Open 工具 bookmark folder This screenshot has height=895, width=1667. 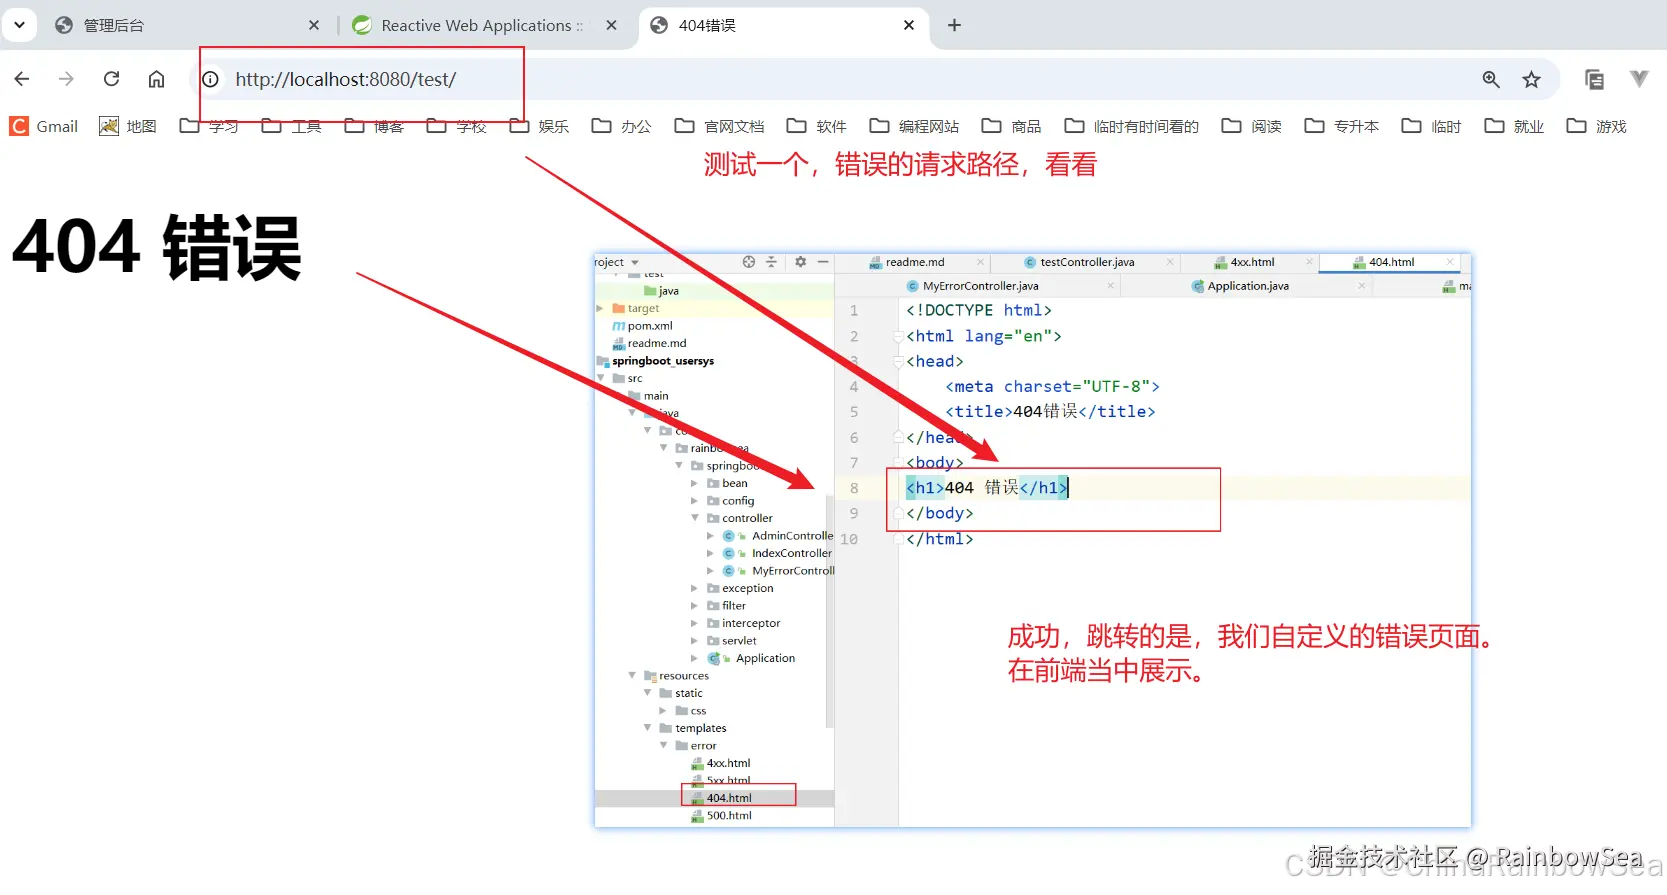pyautogui.click(x=292, y=126)
